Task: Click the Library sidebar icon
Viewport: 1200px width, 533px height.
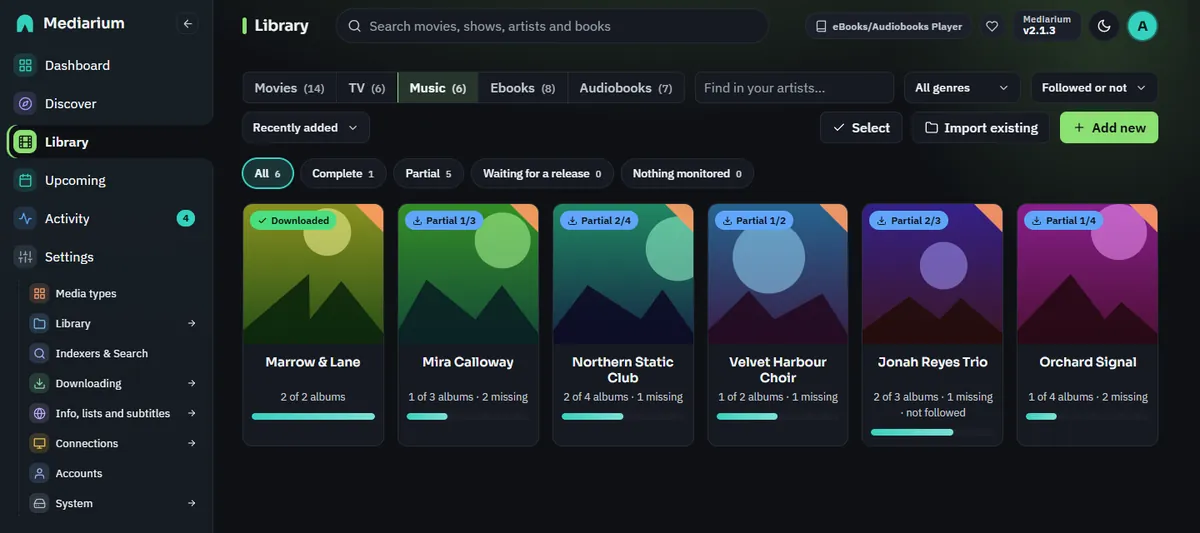Action: pos(25,142)
